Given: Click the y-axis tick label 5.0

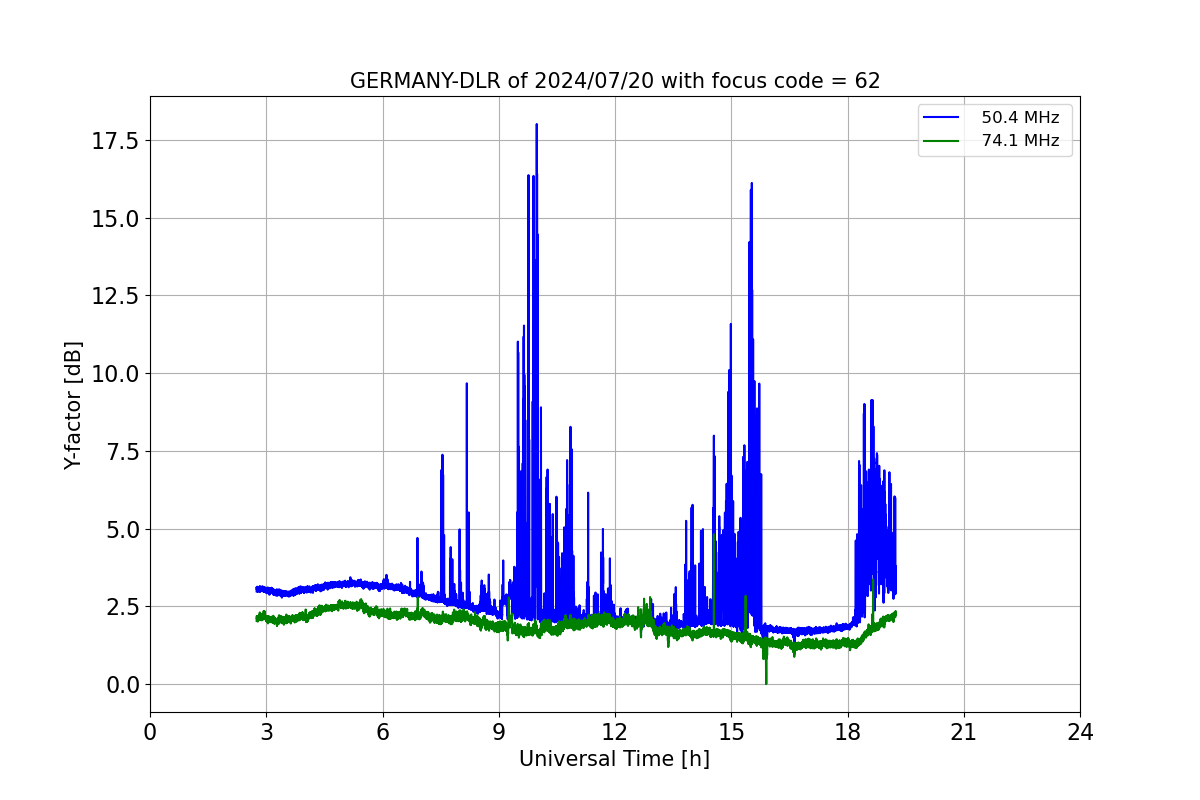Looking at the screenshot, I should (x=122, y=529).
